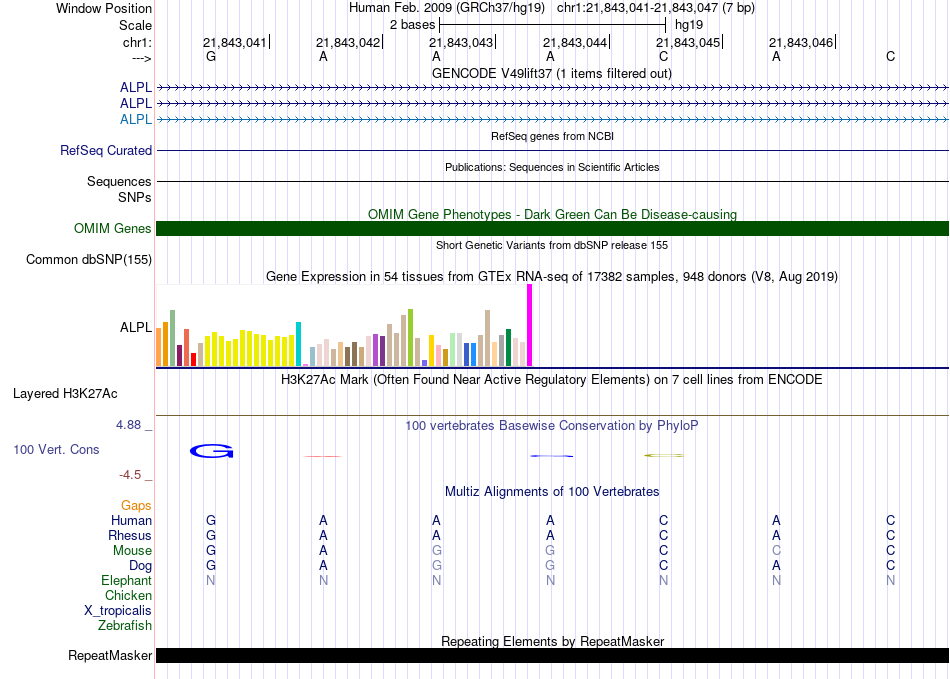Click the Publications: Sequences in Scientific Articles title
Image resolution: width=950 pixels, height=679 pixels.
[552, 167]
